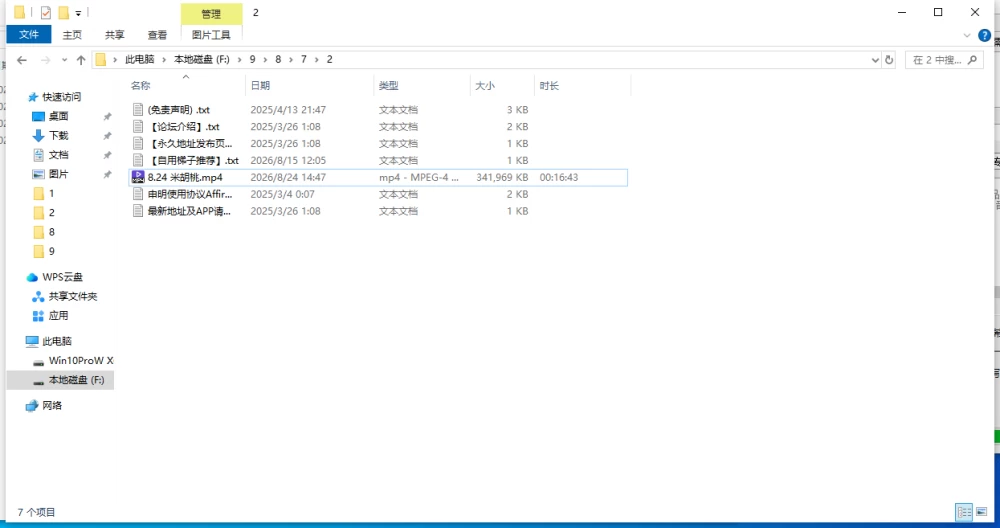Image resolution: width=1000 pixels, height=528 pixels.
Task: Open folder 9 in the navigation pane
Action: click(51, 251)
